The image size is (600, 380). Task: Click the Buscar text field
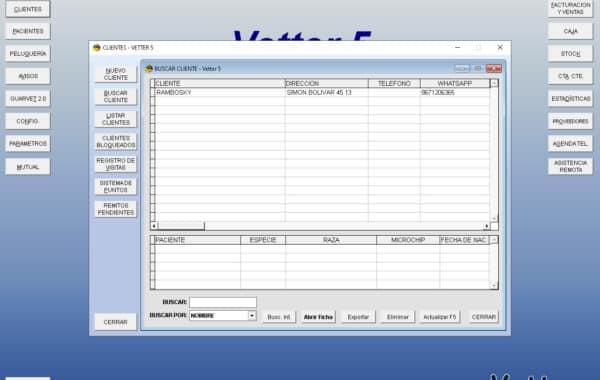[223, 302]
